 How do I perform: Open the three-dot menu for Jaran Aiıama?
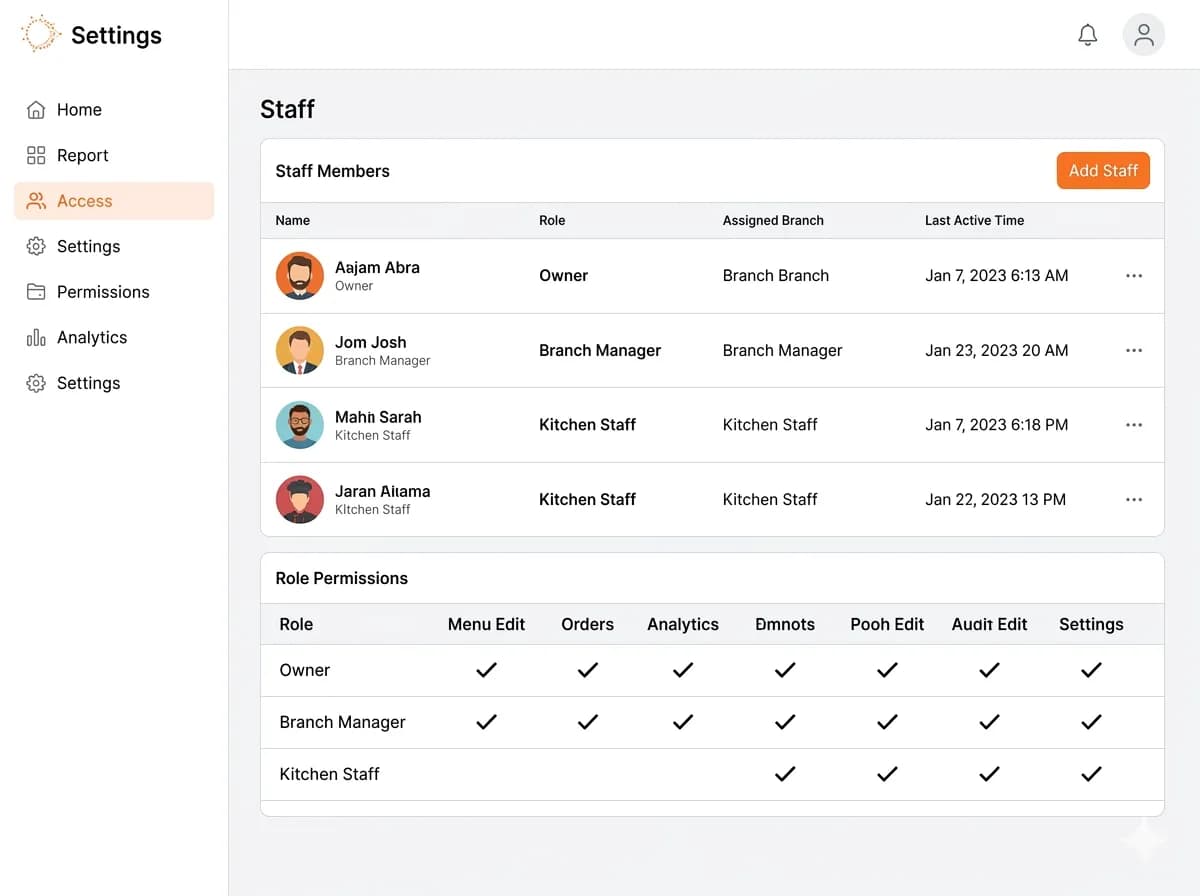1134,499
